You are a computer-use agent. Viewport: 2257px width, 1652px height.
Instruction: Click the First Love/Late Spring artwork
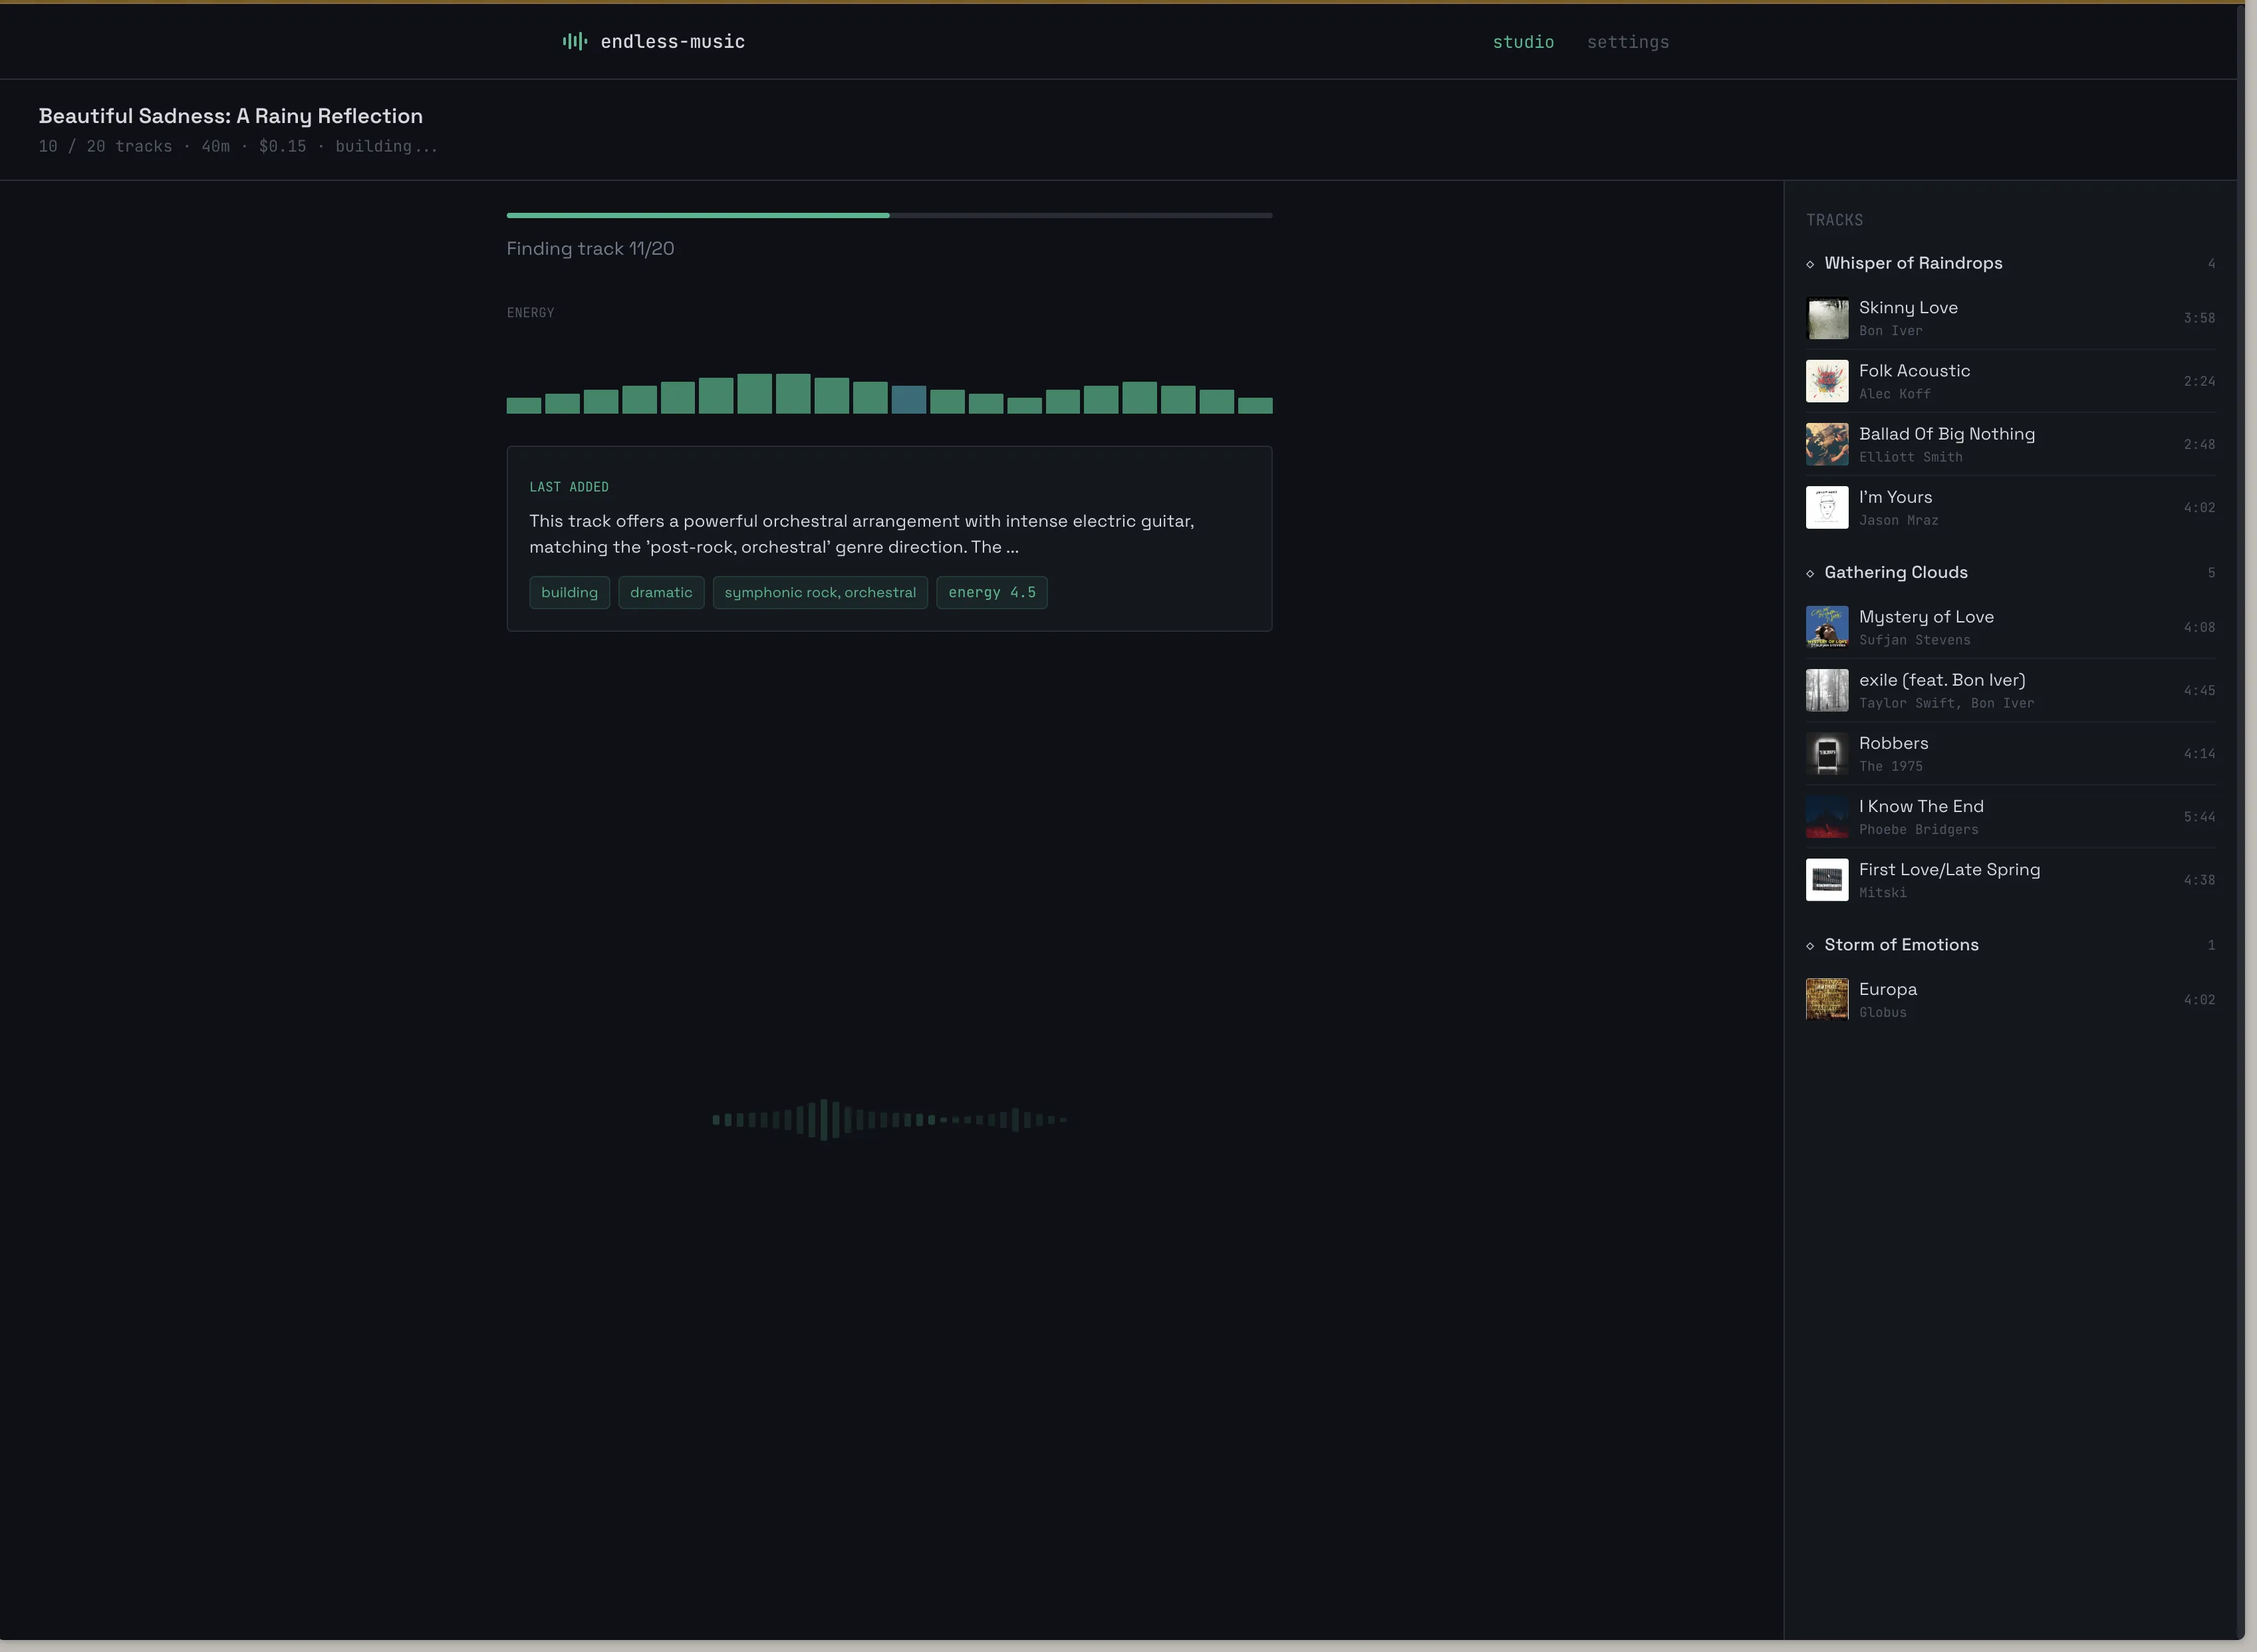point(1826,880)
